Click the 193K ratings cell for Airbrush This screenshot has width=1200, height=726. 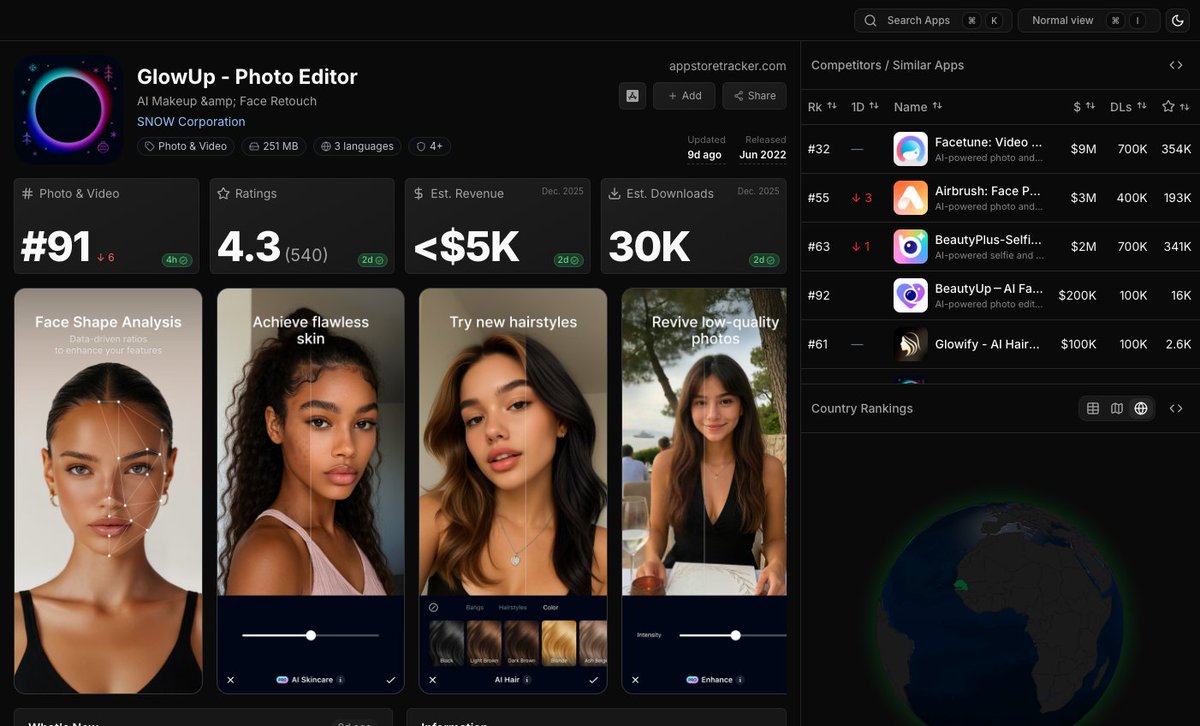pyautogui.click(x=1177, y=198)
